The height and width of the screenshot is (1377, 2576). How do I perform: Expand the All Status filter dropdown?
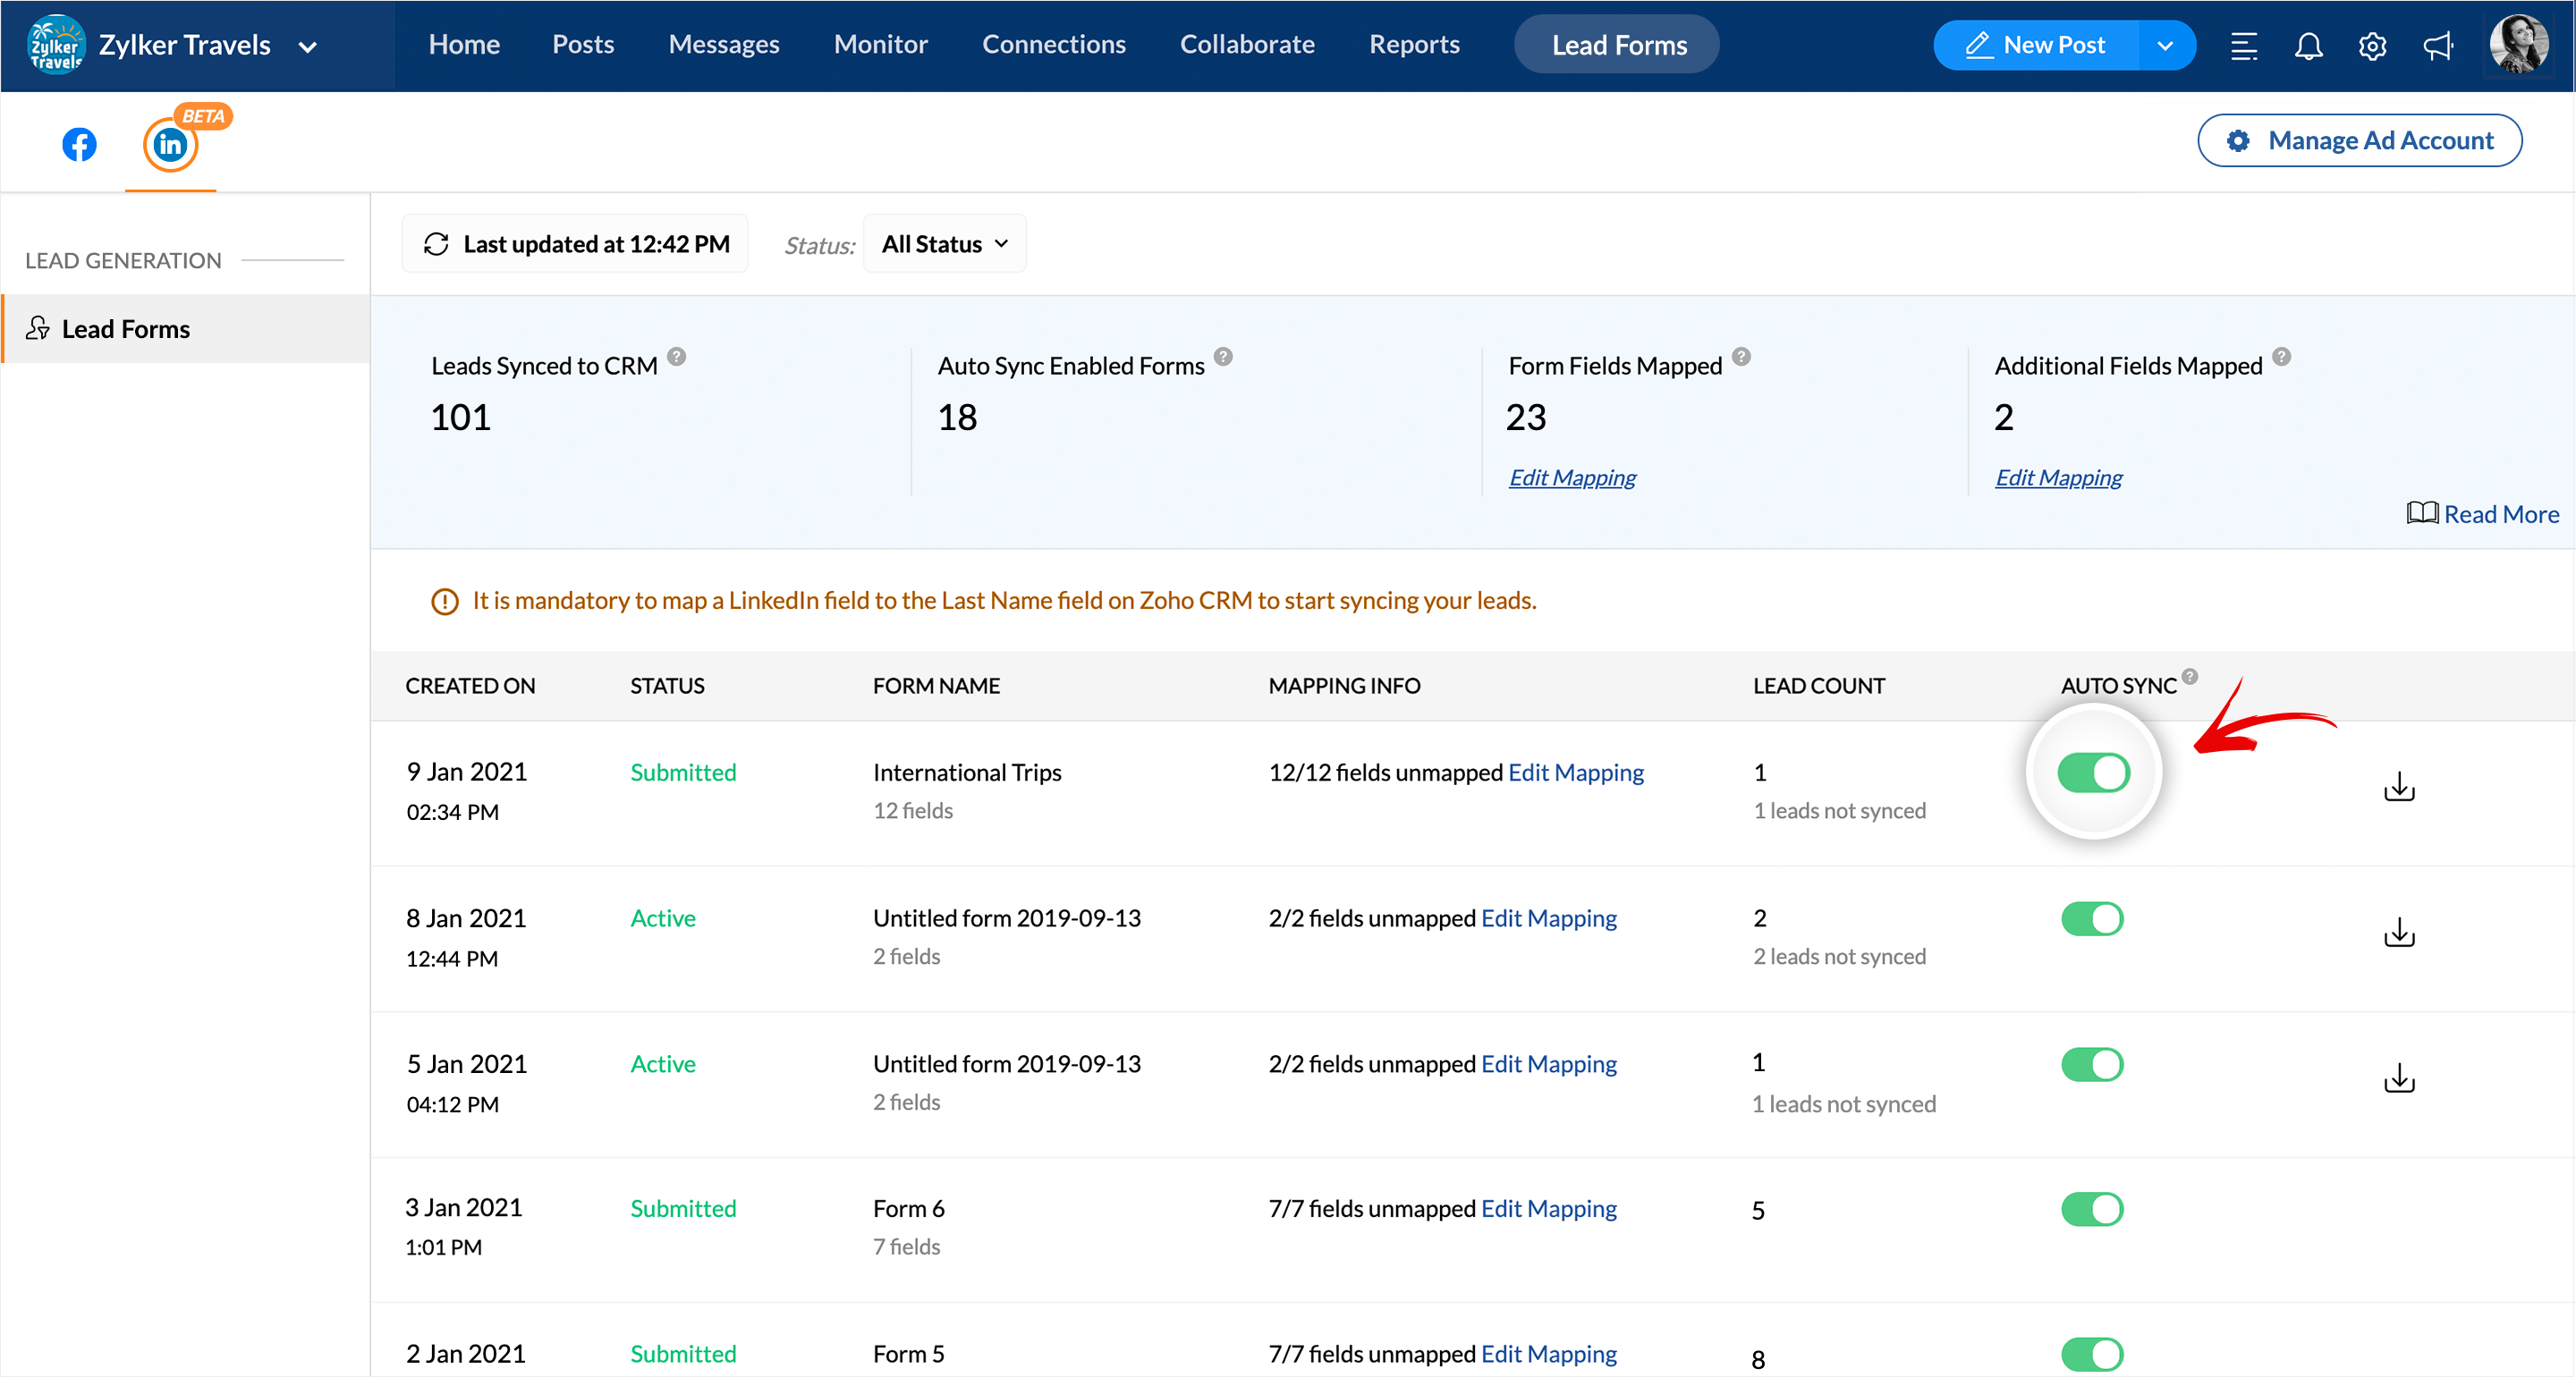tap(944, 244)
